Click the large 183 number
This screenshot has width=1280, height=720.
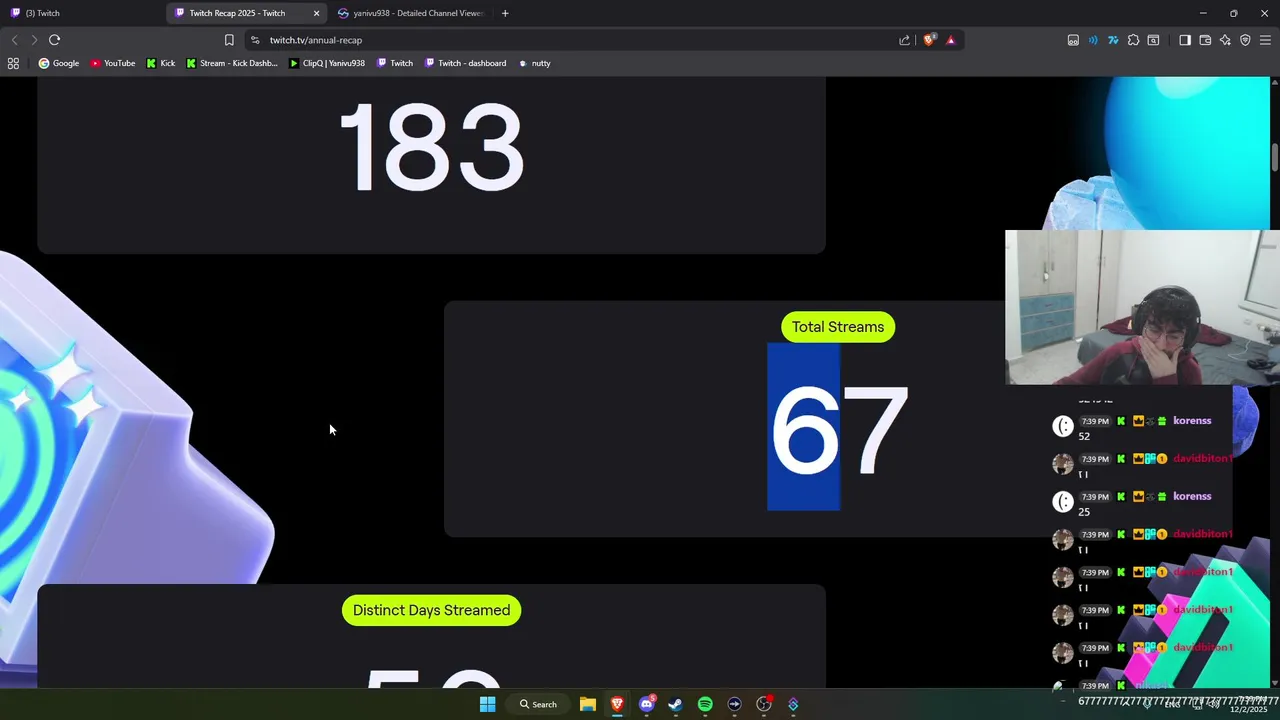tap(431, 148)
